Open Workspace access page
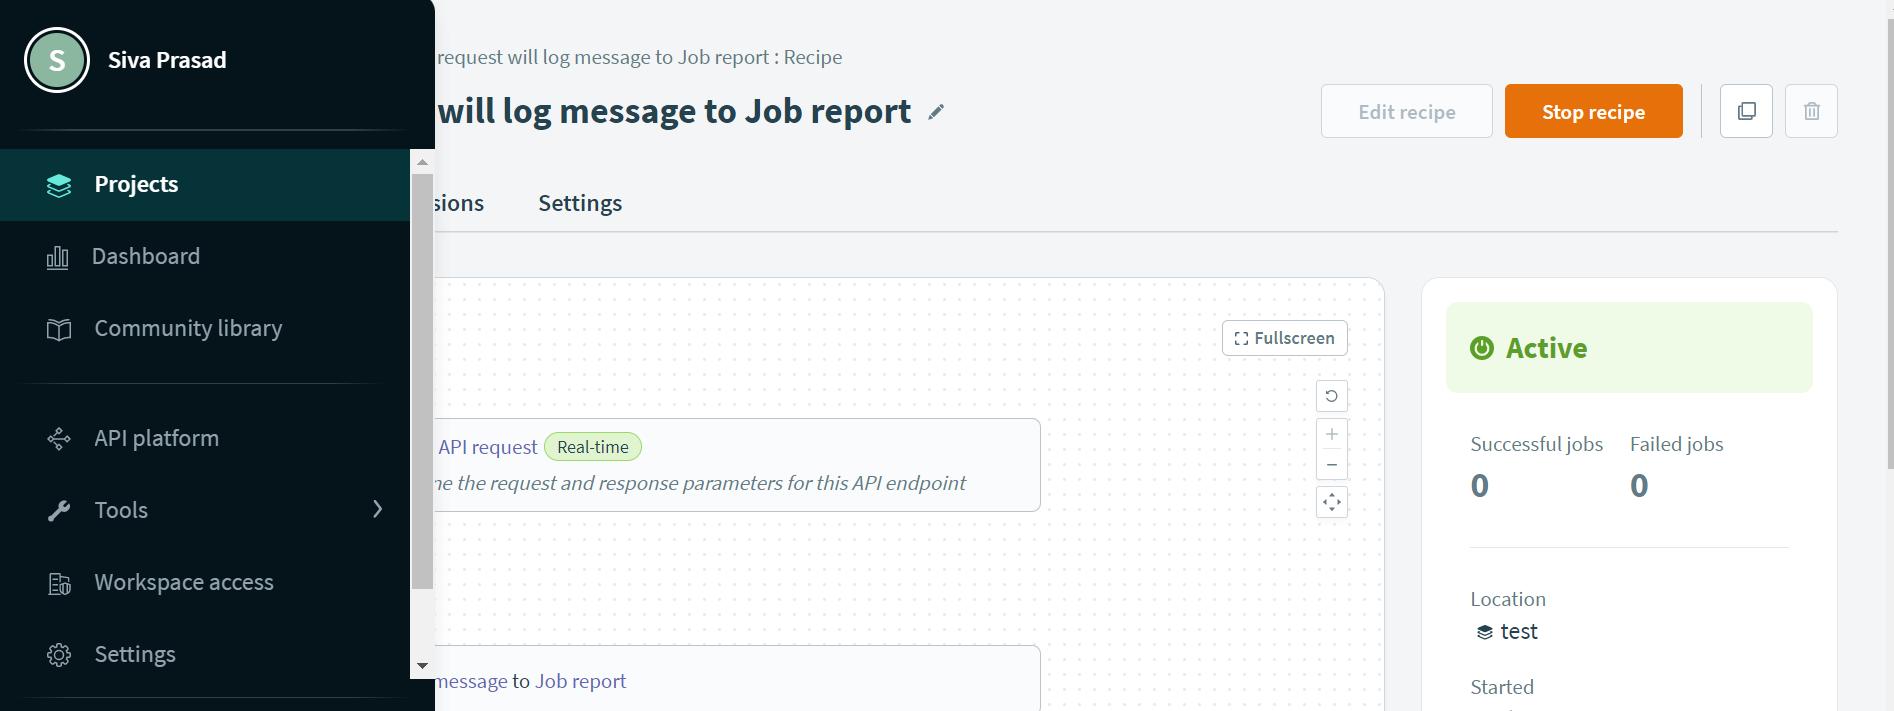 click(183, 583)
